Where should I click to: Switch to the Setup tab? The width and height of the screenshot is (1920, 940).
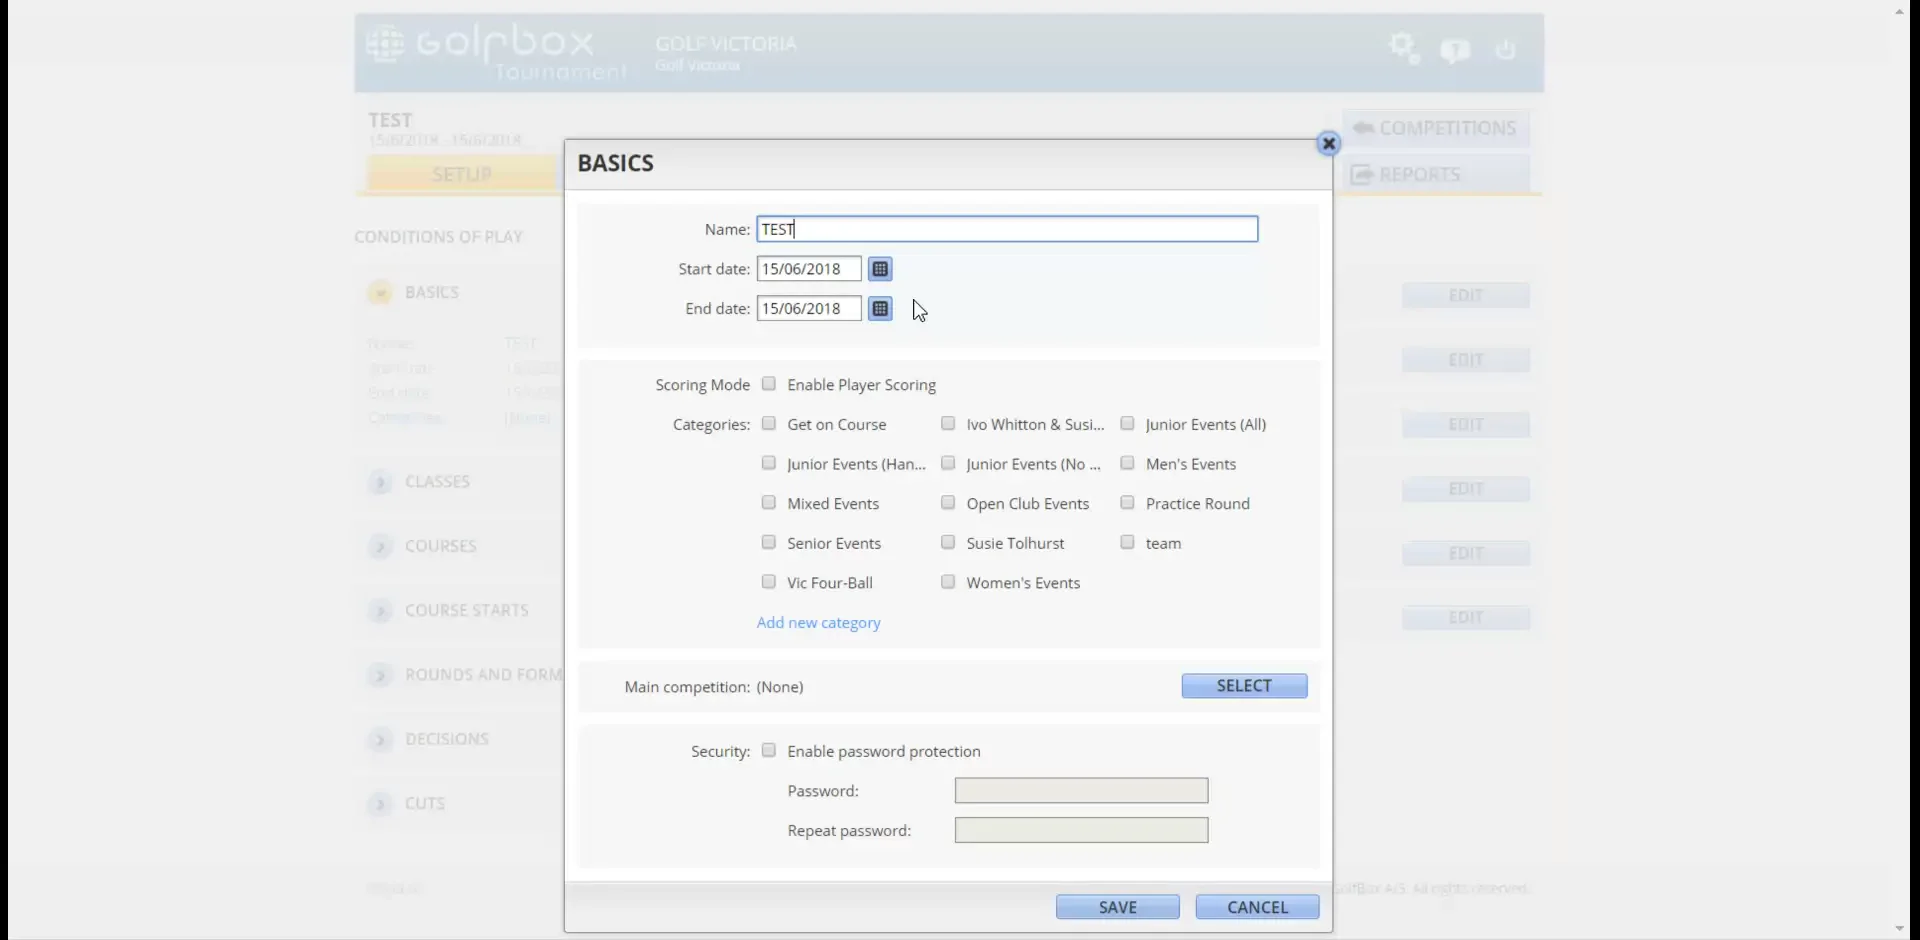coord(461,174)
